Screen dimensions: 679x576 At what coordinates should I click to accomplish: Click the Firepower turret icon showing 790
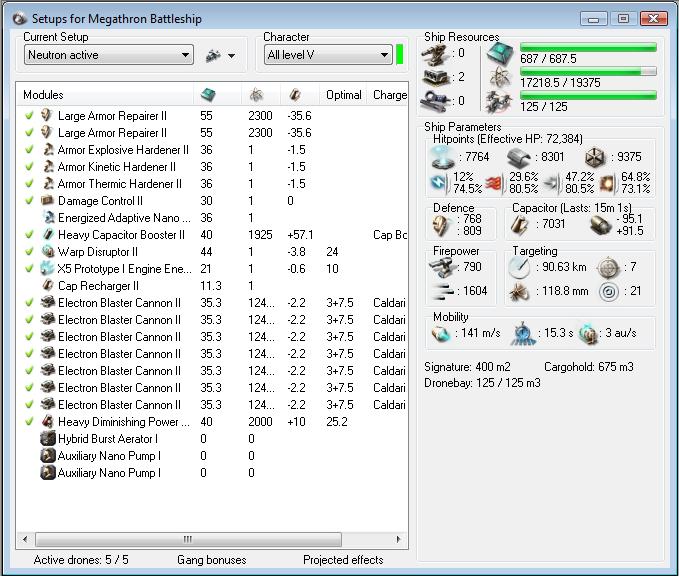(442, 268)
